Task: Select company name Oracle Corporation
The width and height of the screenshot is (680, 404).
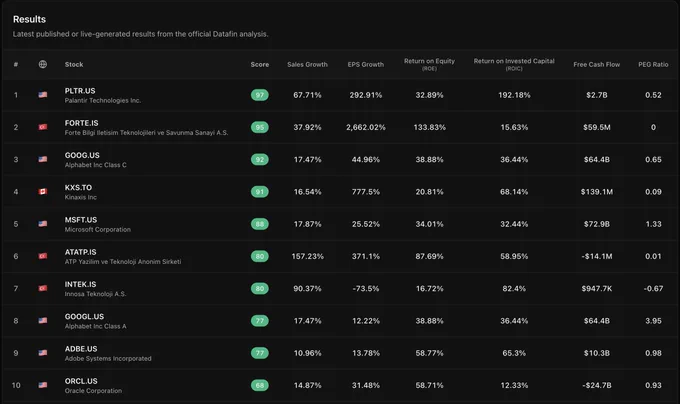Action: pos(93,391)
